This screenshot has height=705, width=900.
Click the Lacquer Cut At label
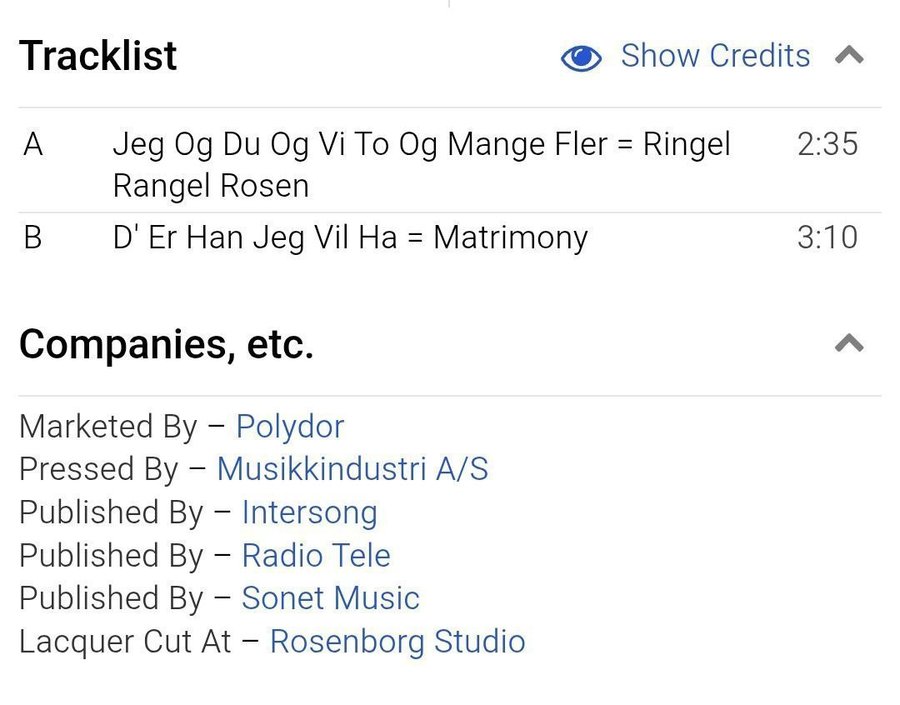click(x=125, y=641)
